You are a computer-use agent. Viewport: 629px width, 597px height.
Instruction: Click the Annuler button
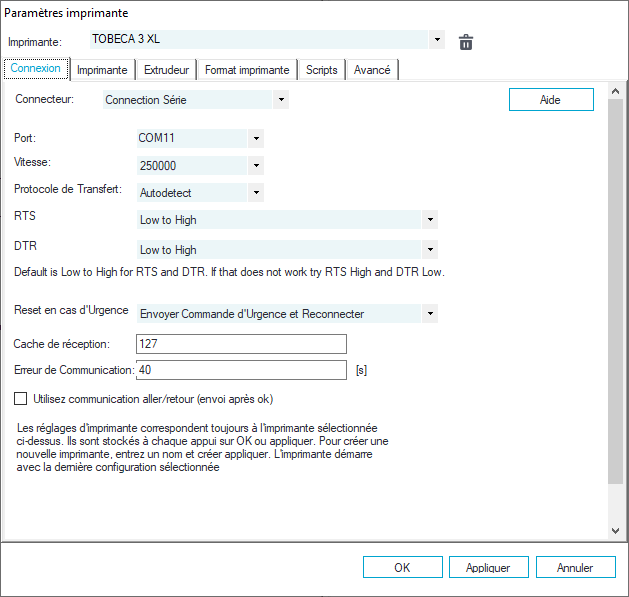tap(574, 567)
